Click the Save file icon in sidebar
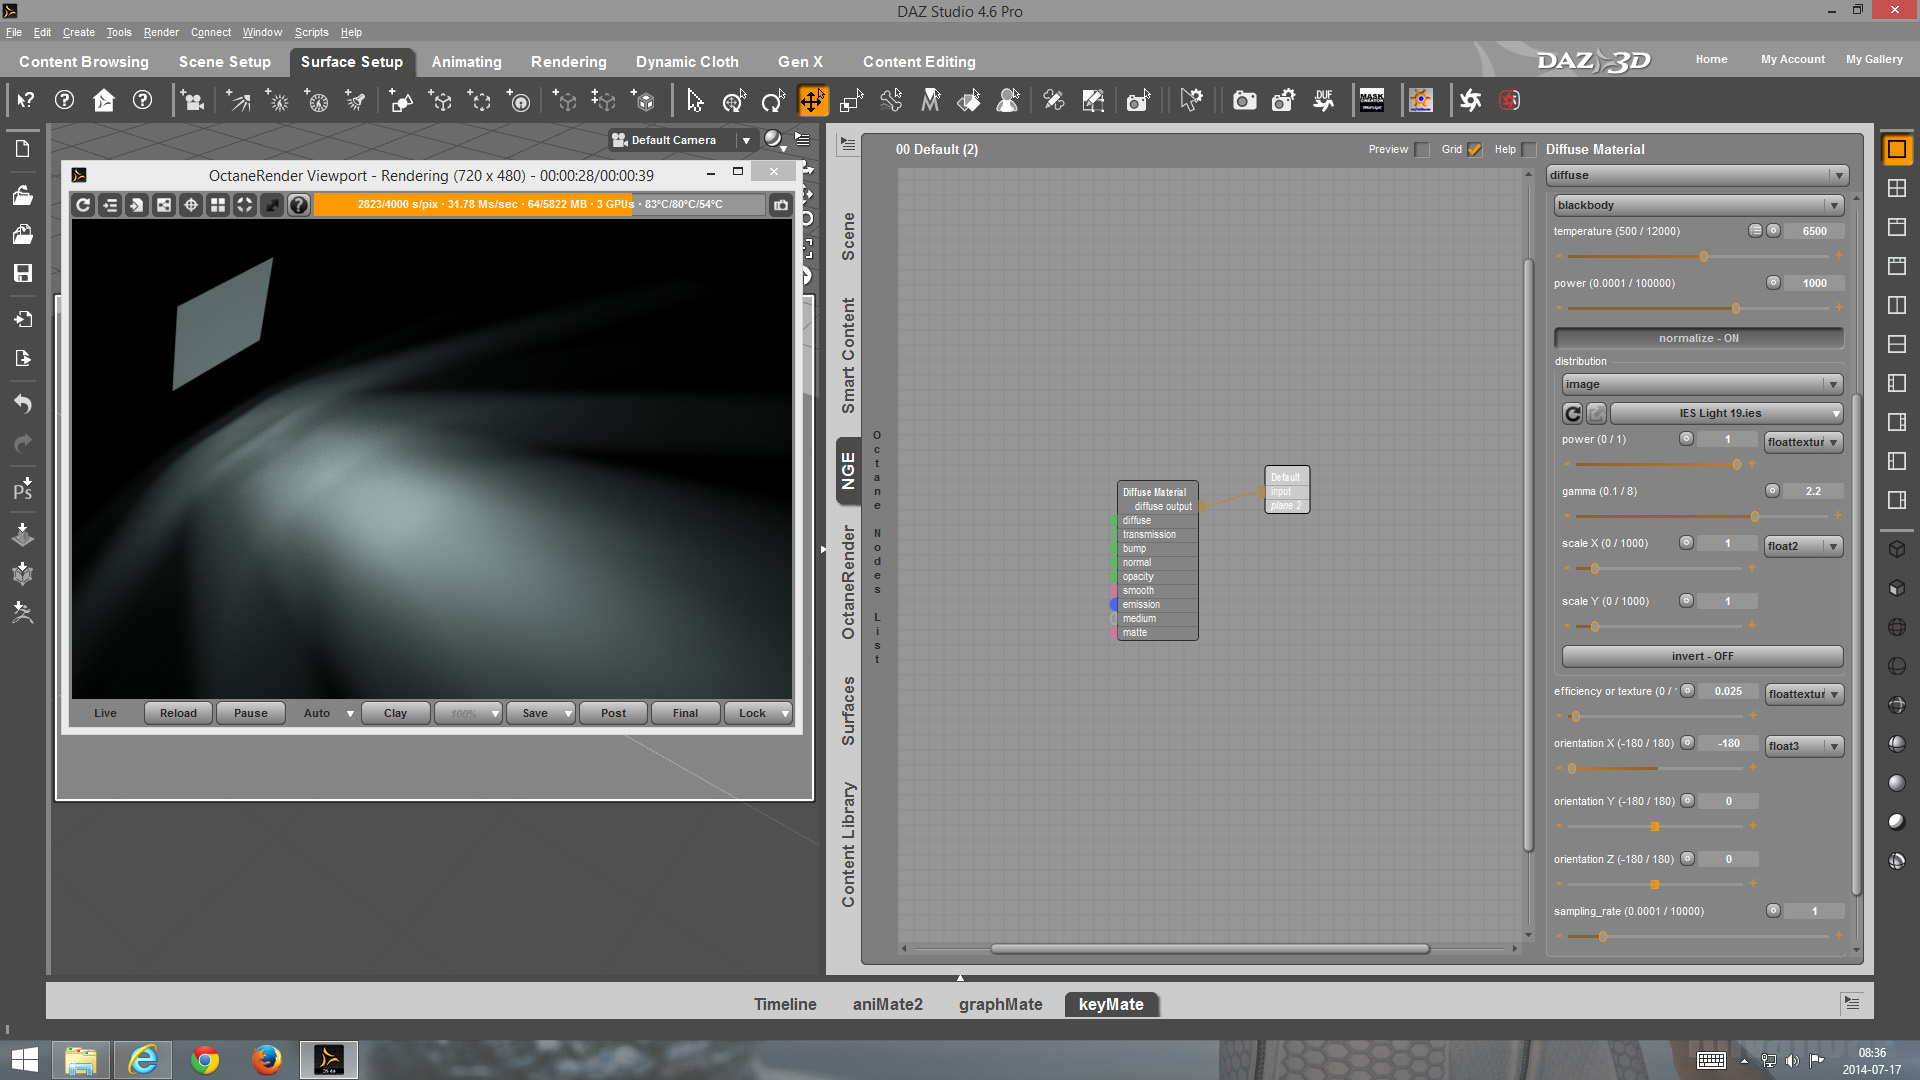 point(22,273)
